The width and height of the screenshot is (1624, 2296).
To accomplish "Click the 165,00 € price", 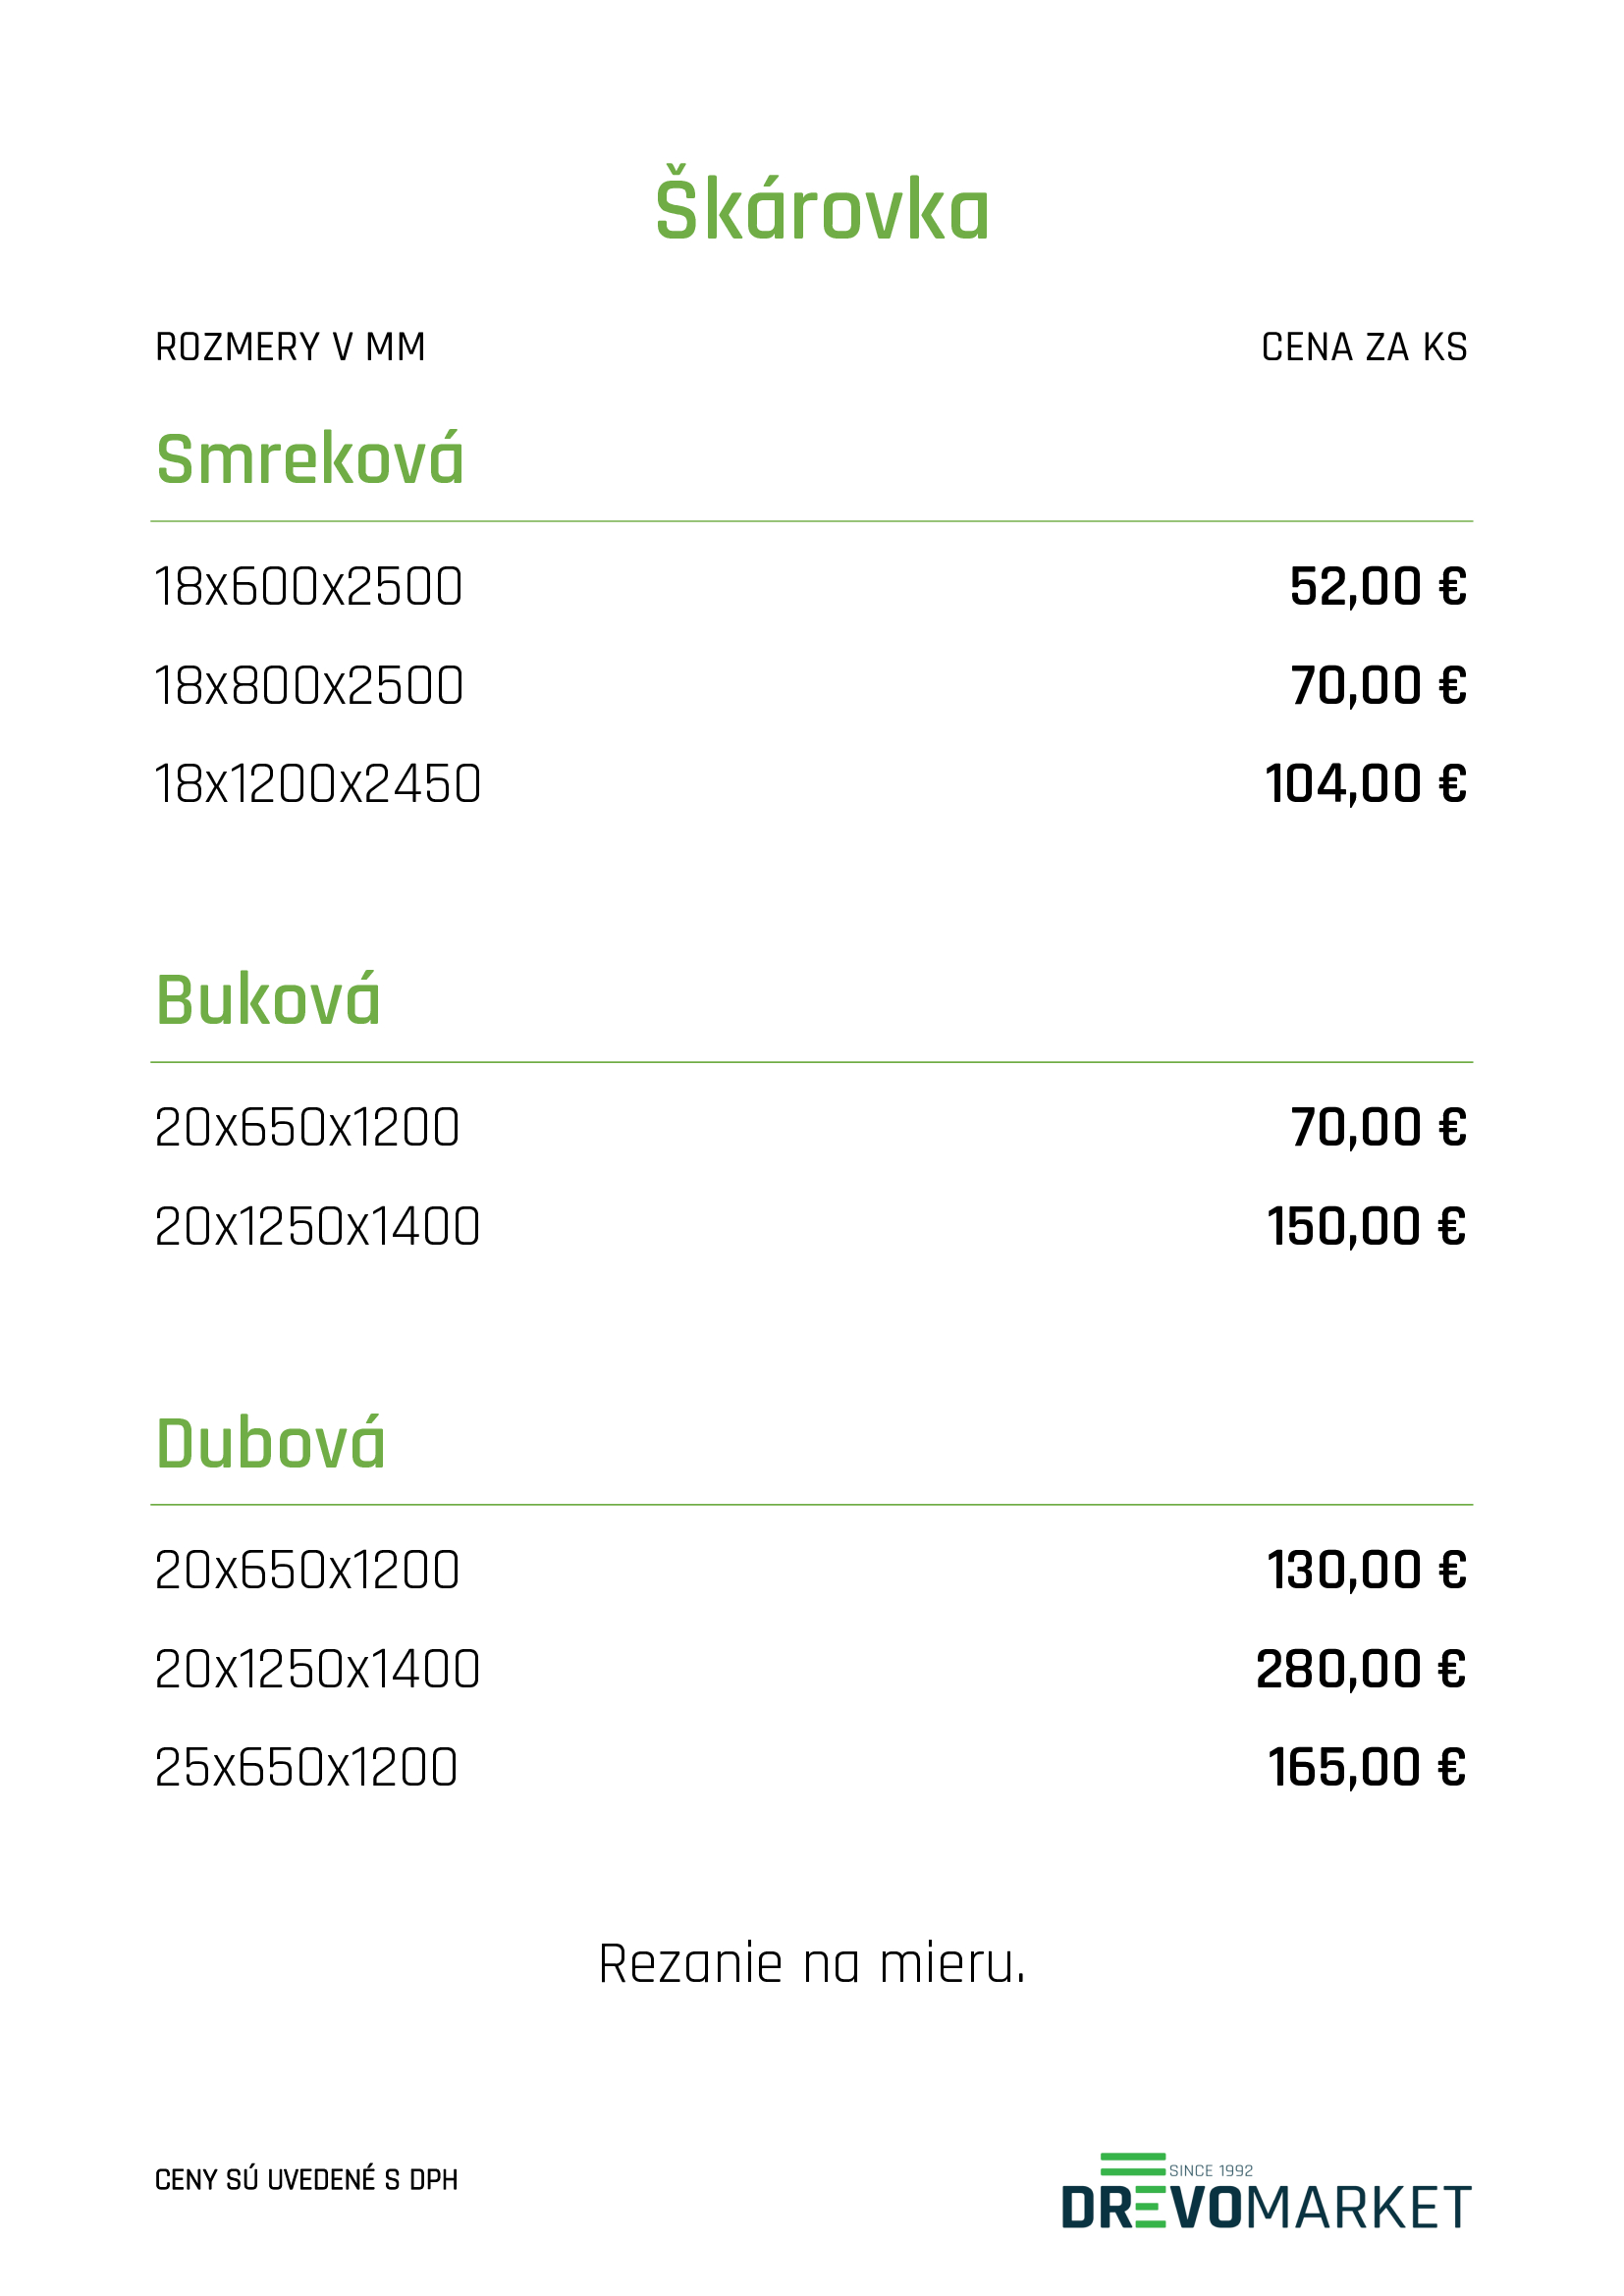I will coord(1367,1767).
